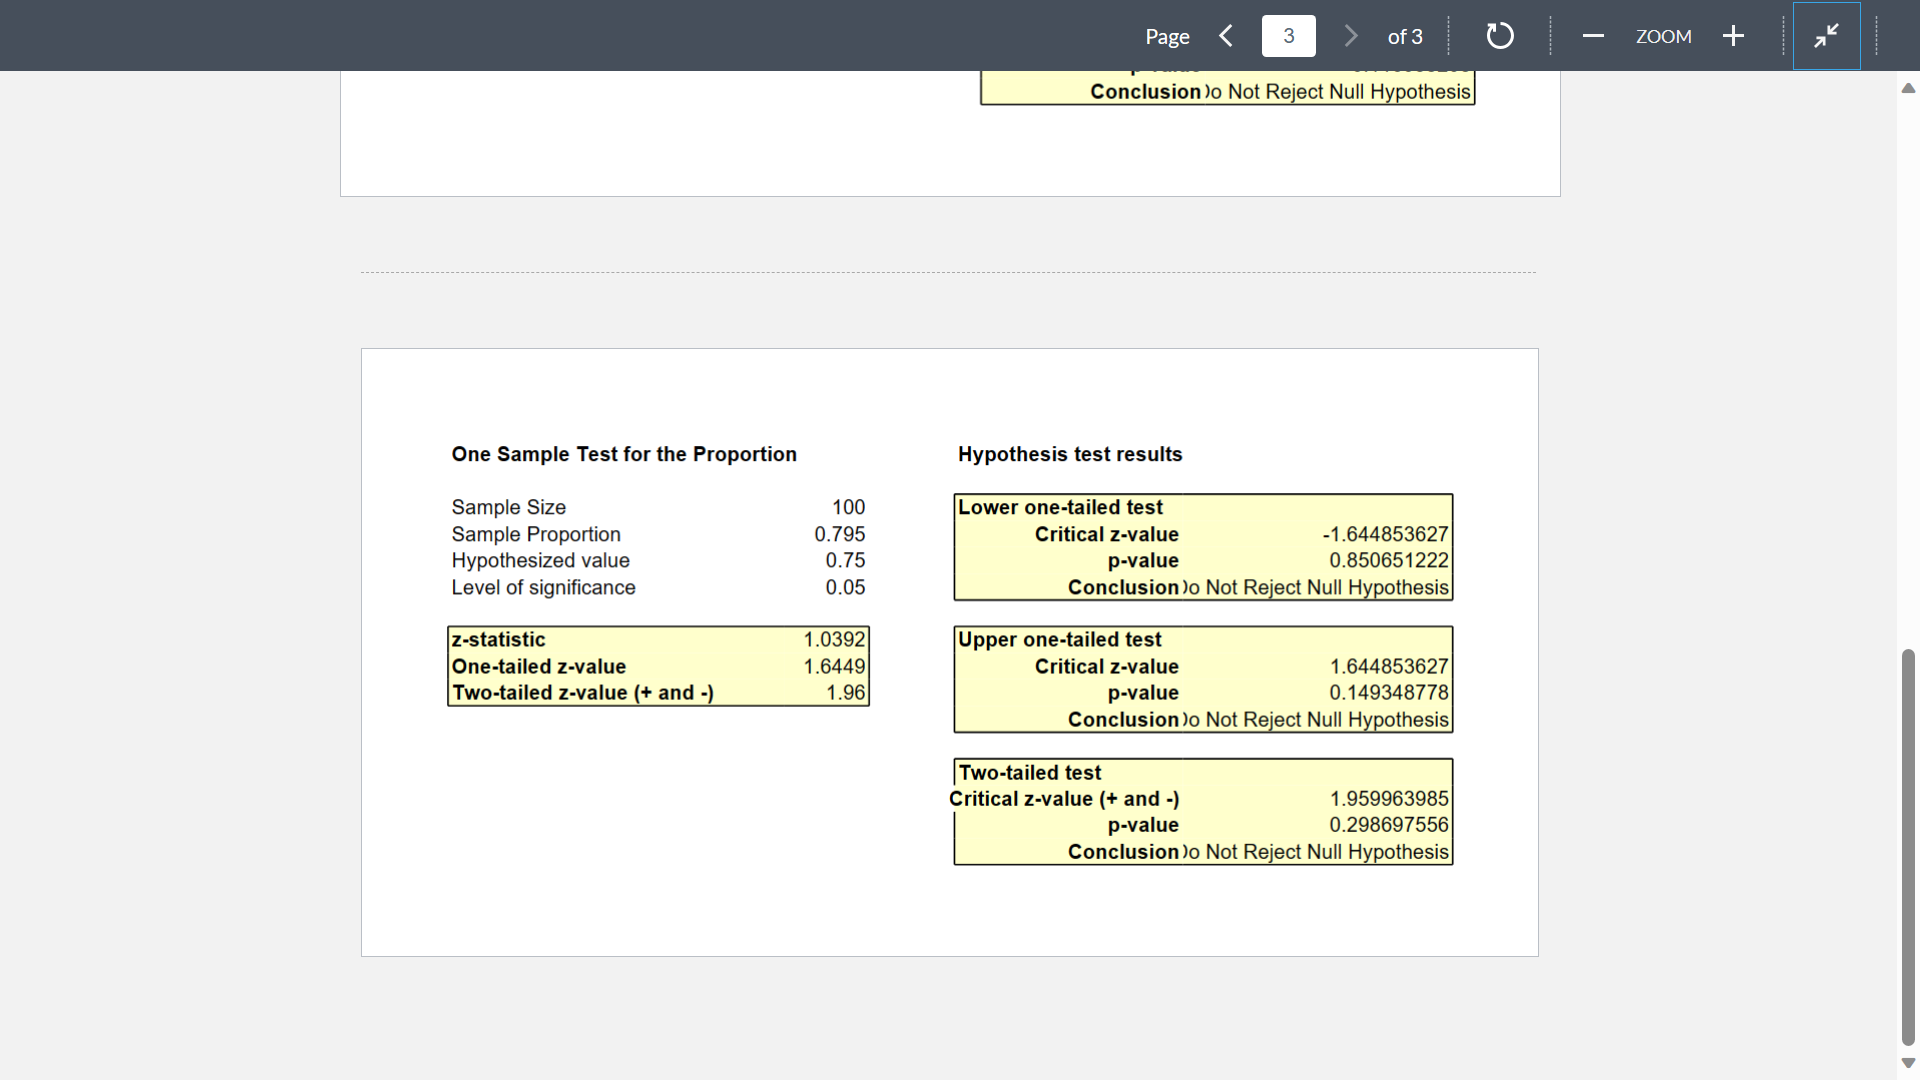Go to the next page
This screenshot has height=1080, width=1920.
(x=1351, y=35)
